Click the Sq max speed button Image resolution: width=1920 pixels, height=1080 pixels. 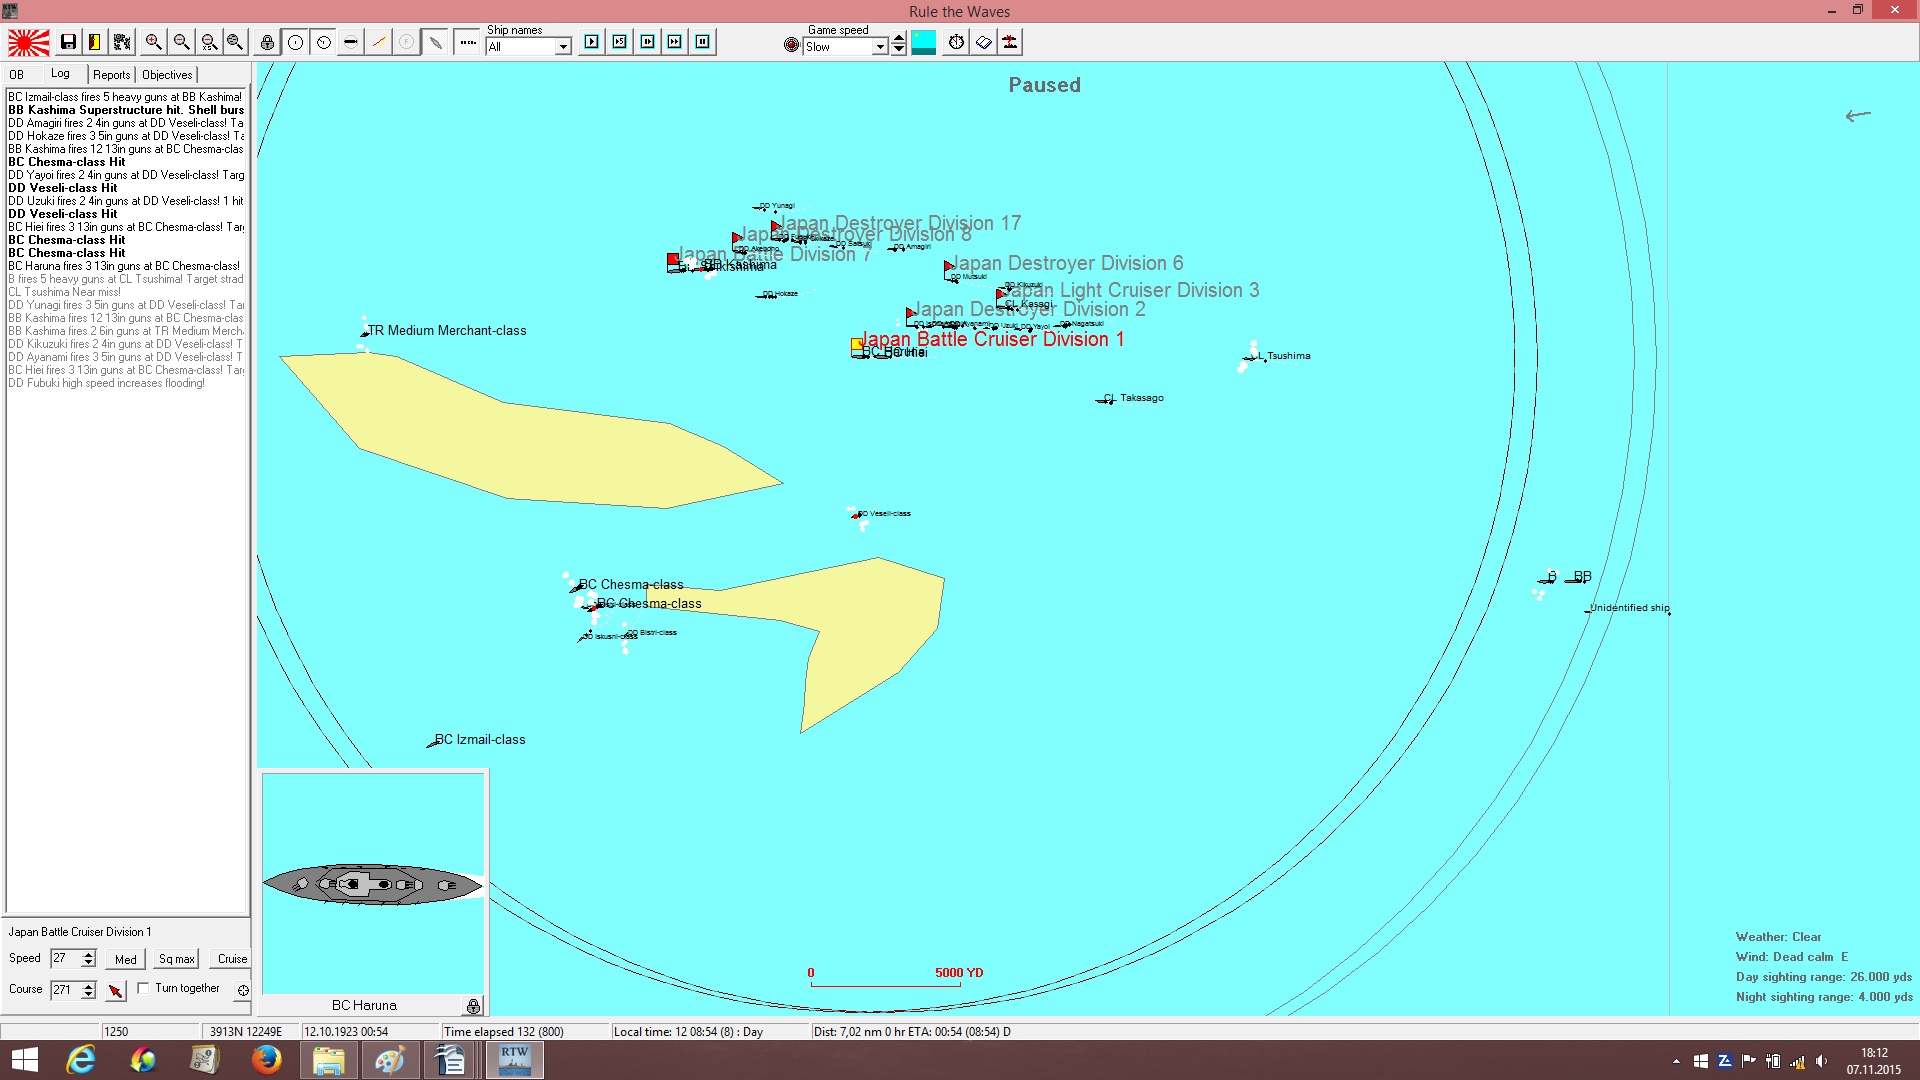[x=177, y=959]
